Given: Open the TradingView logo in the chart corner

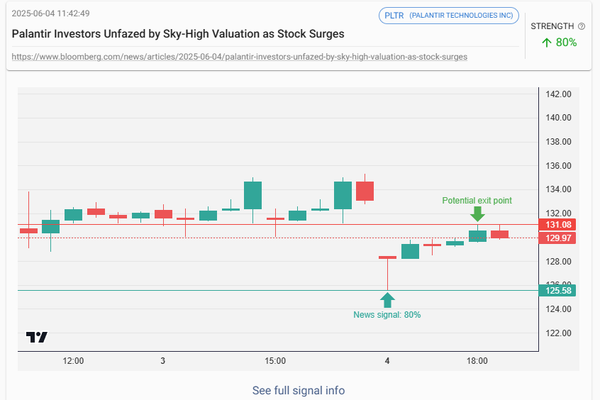Looking at the screenshot, I should coord(37,337).
